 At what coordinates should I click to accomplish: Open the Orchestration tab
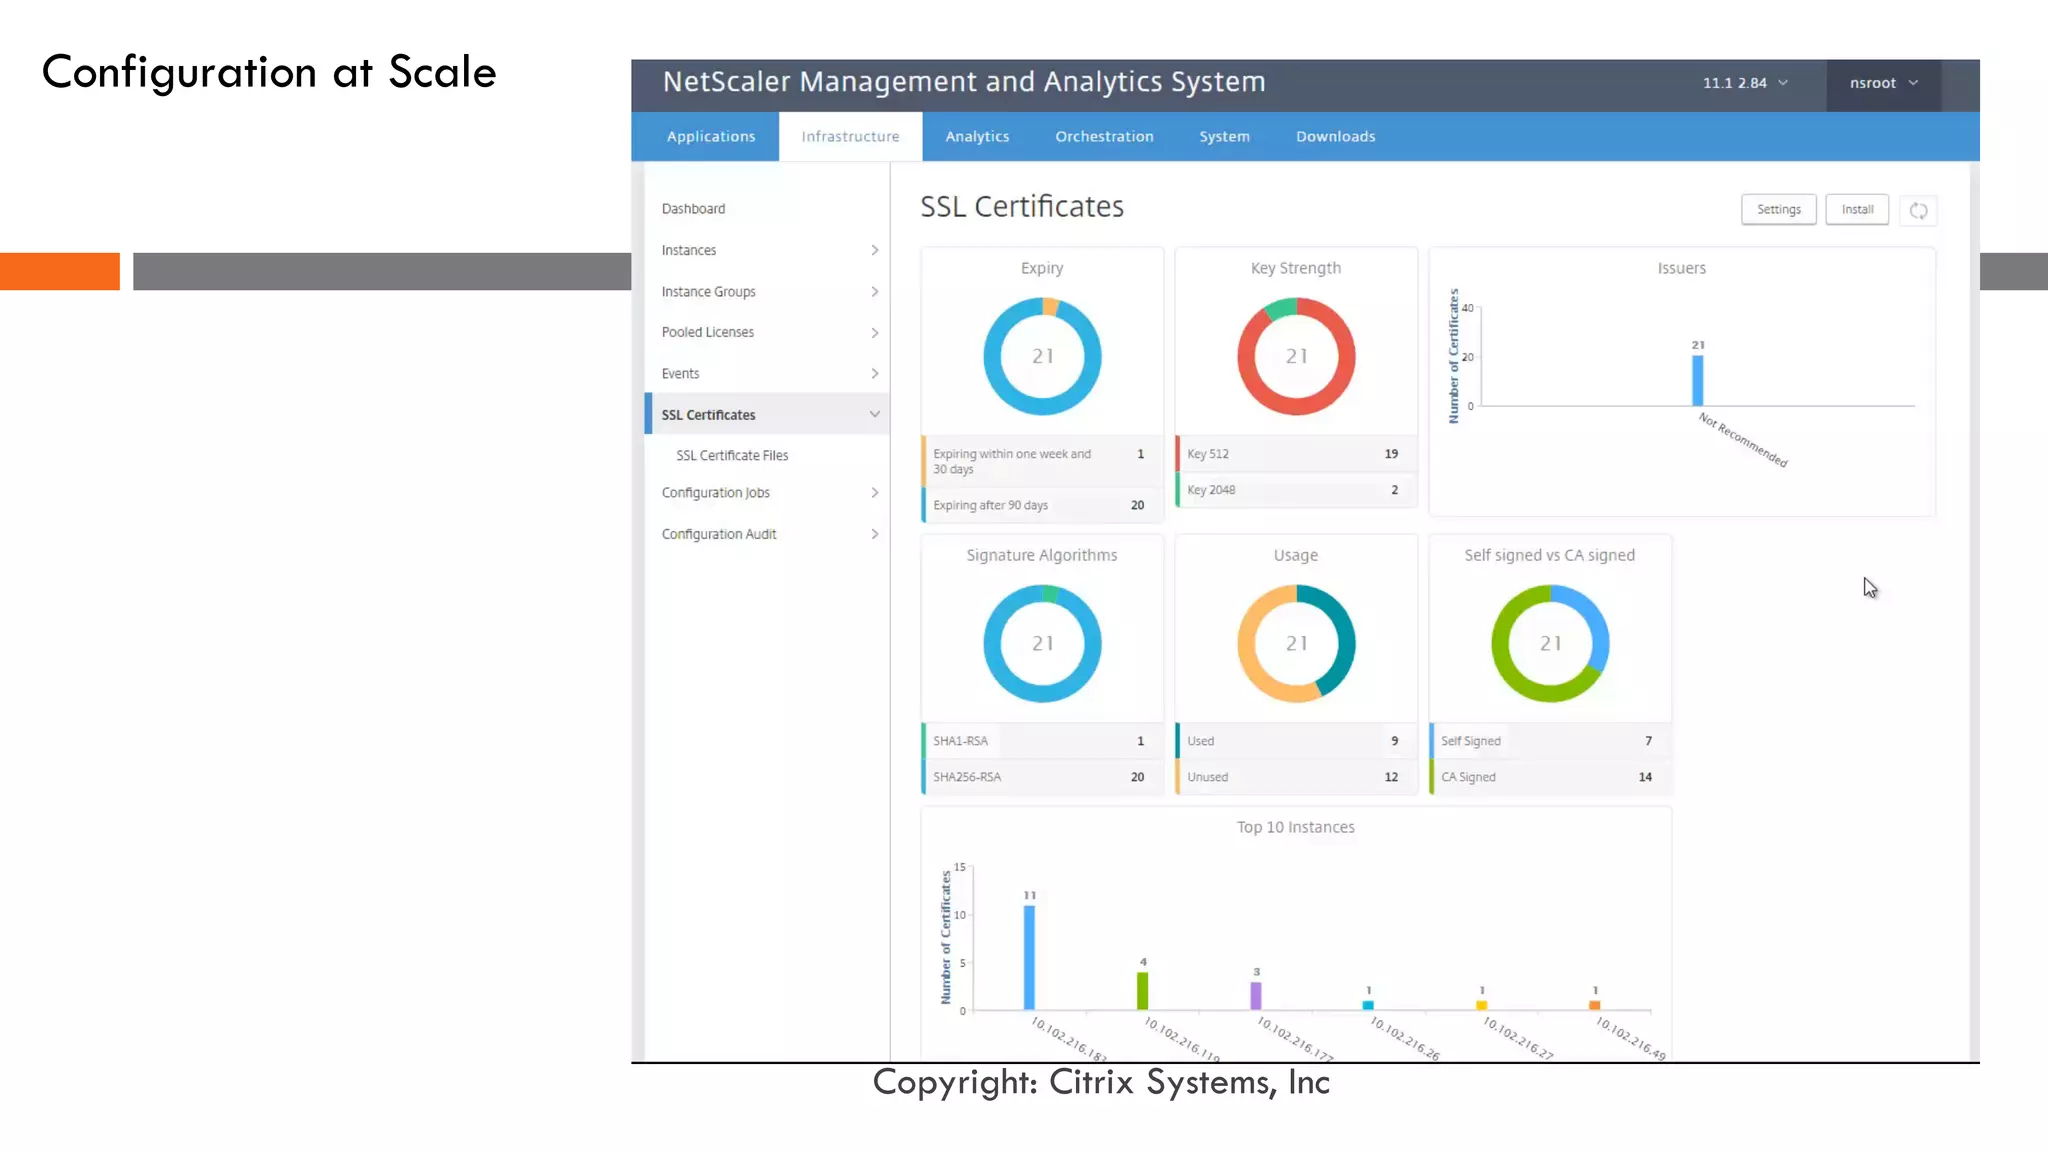coord(1104,136)
